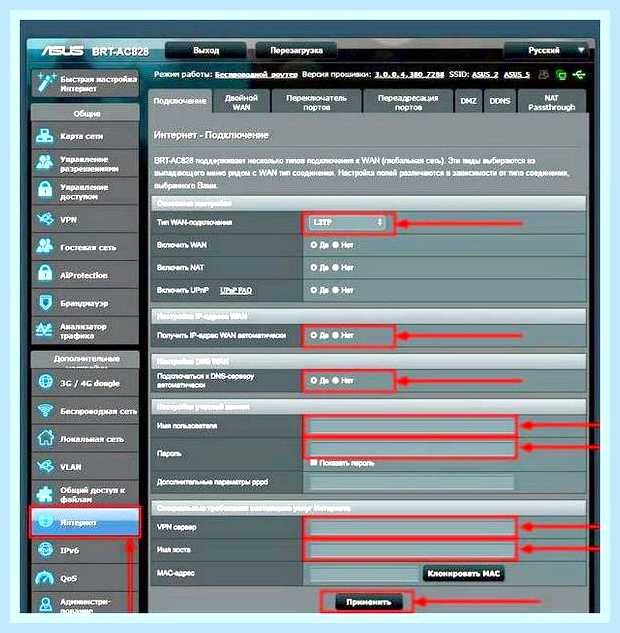The height and width of the screenshot is (633, 620).
Task: Switch to the Подключение tab
Action: click(180, 101)
